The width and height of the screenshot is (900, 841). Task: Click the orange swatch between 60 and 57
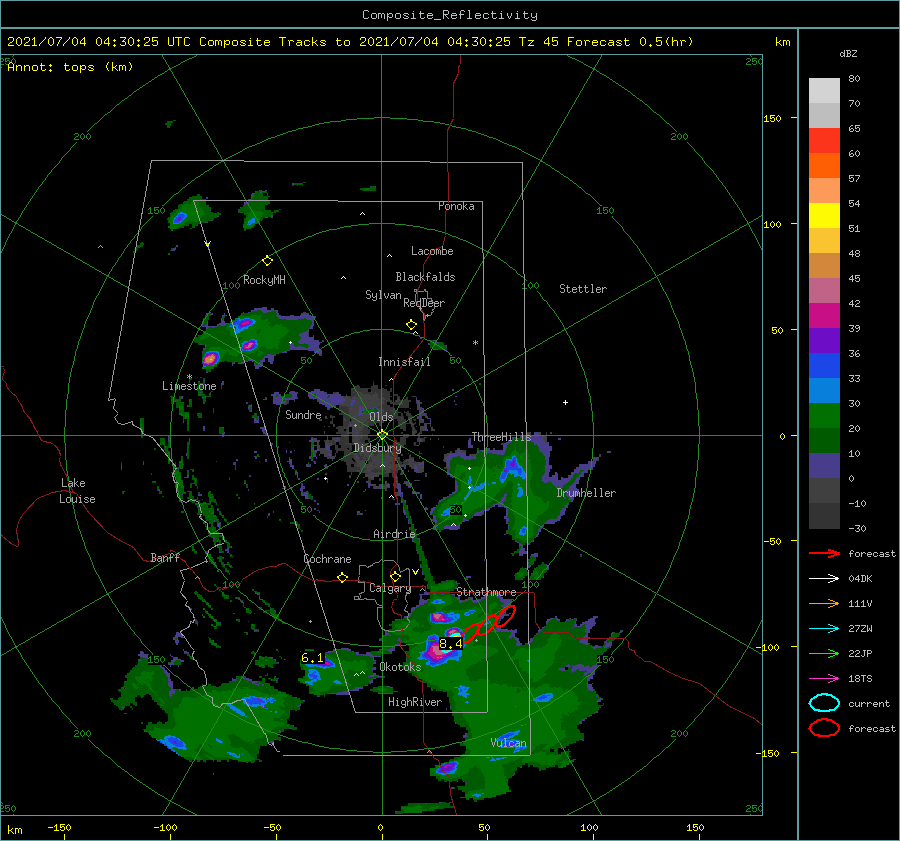click(824, 166)
